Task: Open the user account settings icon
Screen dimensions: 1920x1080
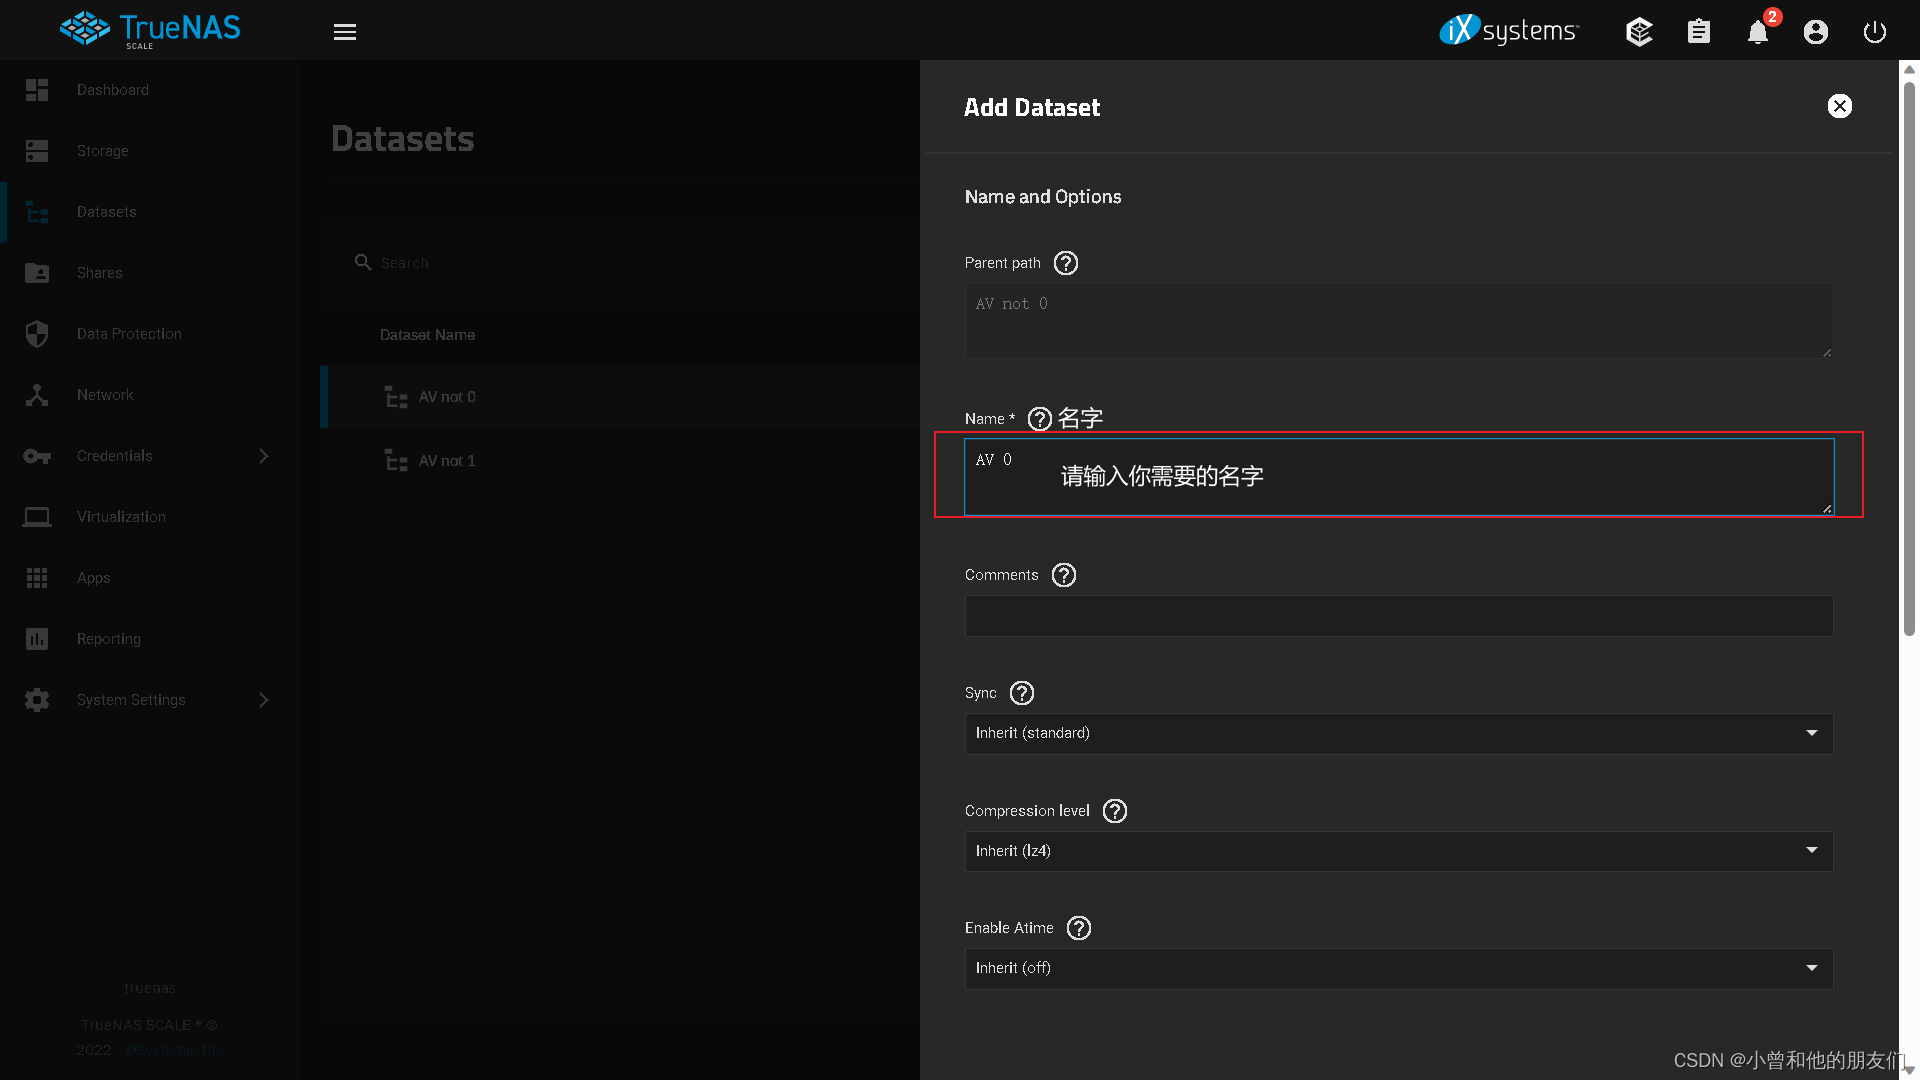Action: 1816,32
